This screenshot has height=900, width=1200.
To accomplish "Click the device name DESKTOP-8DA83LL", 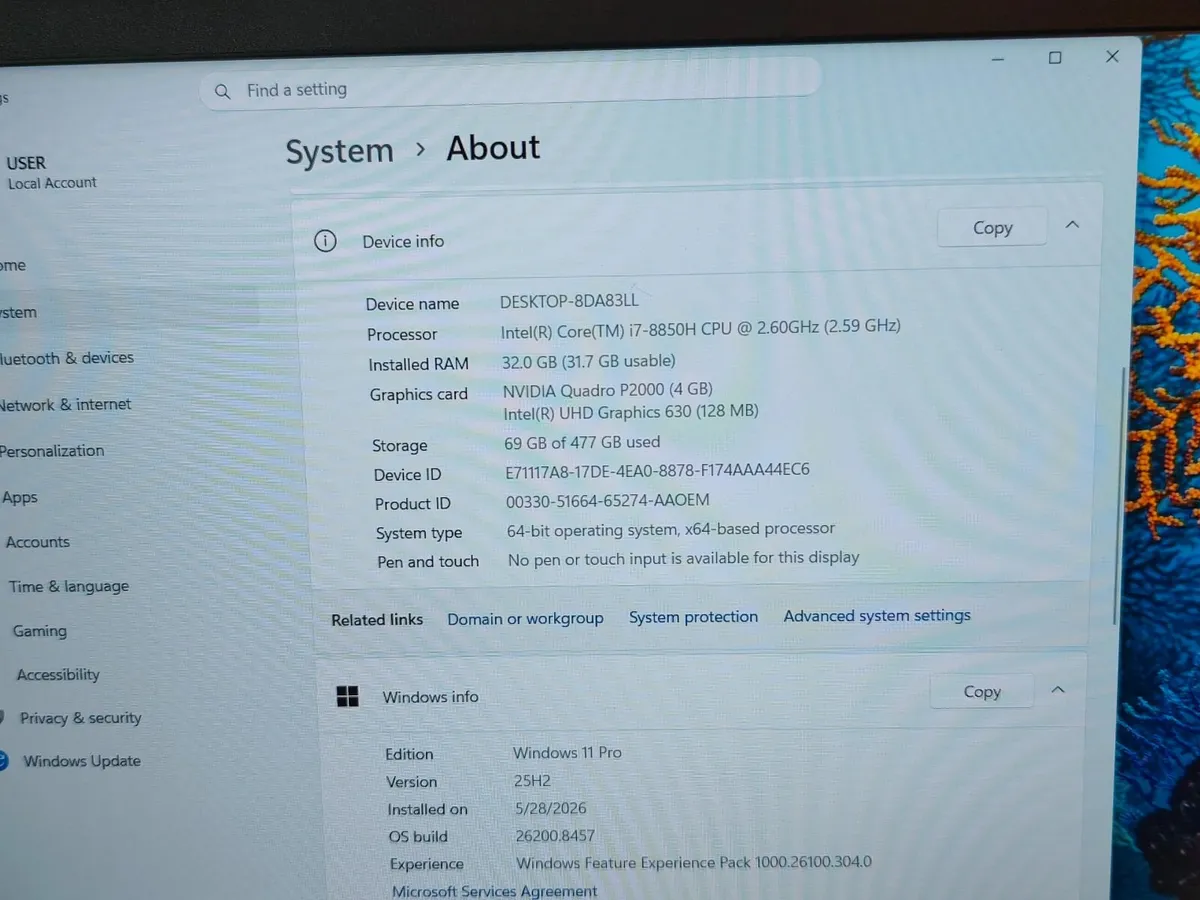I will [x=569, y=300].
